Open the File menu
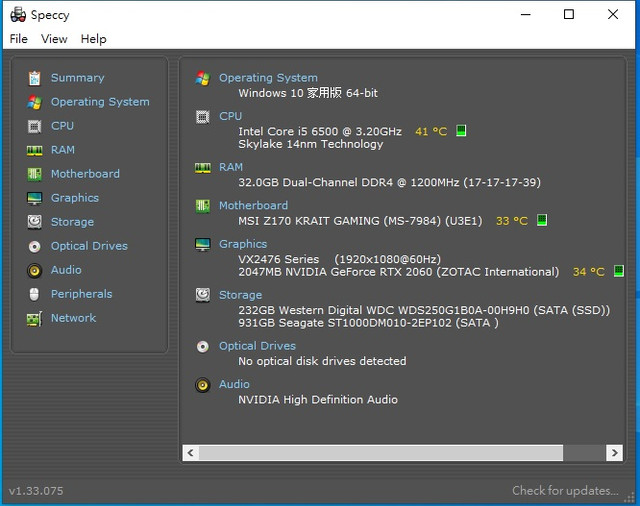The height and width of the screenshot is (506, 640). pos(19,39)
